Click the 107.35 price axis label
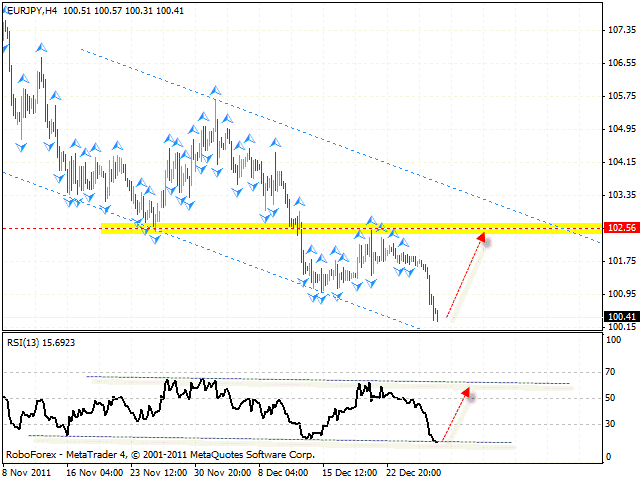 [x=622, y=30]
